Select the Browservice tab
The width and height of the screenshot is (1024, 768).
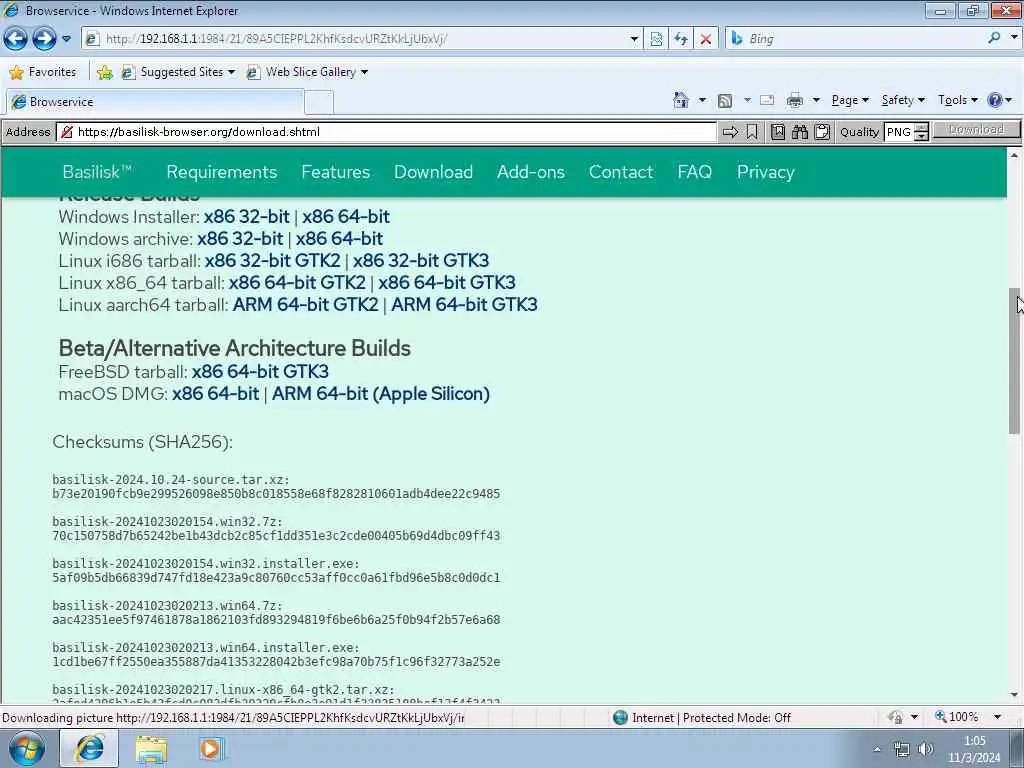coord(155,102)
